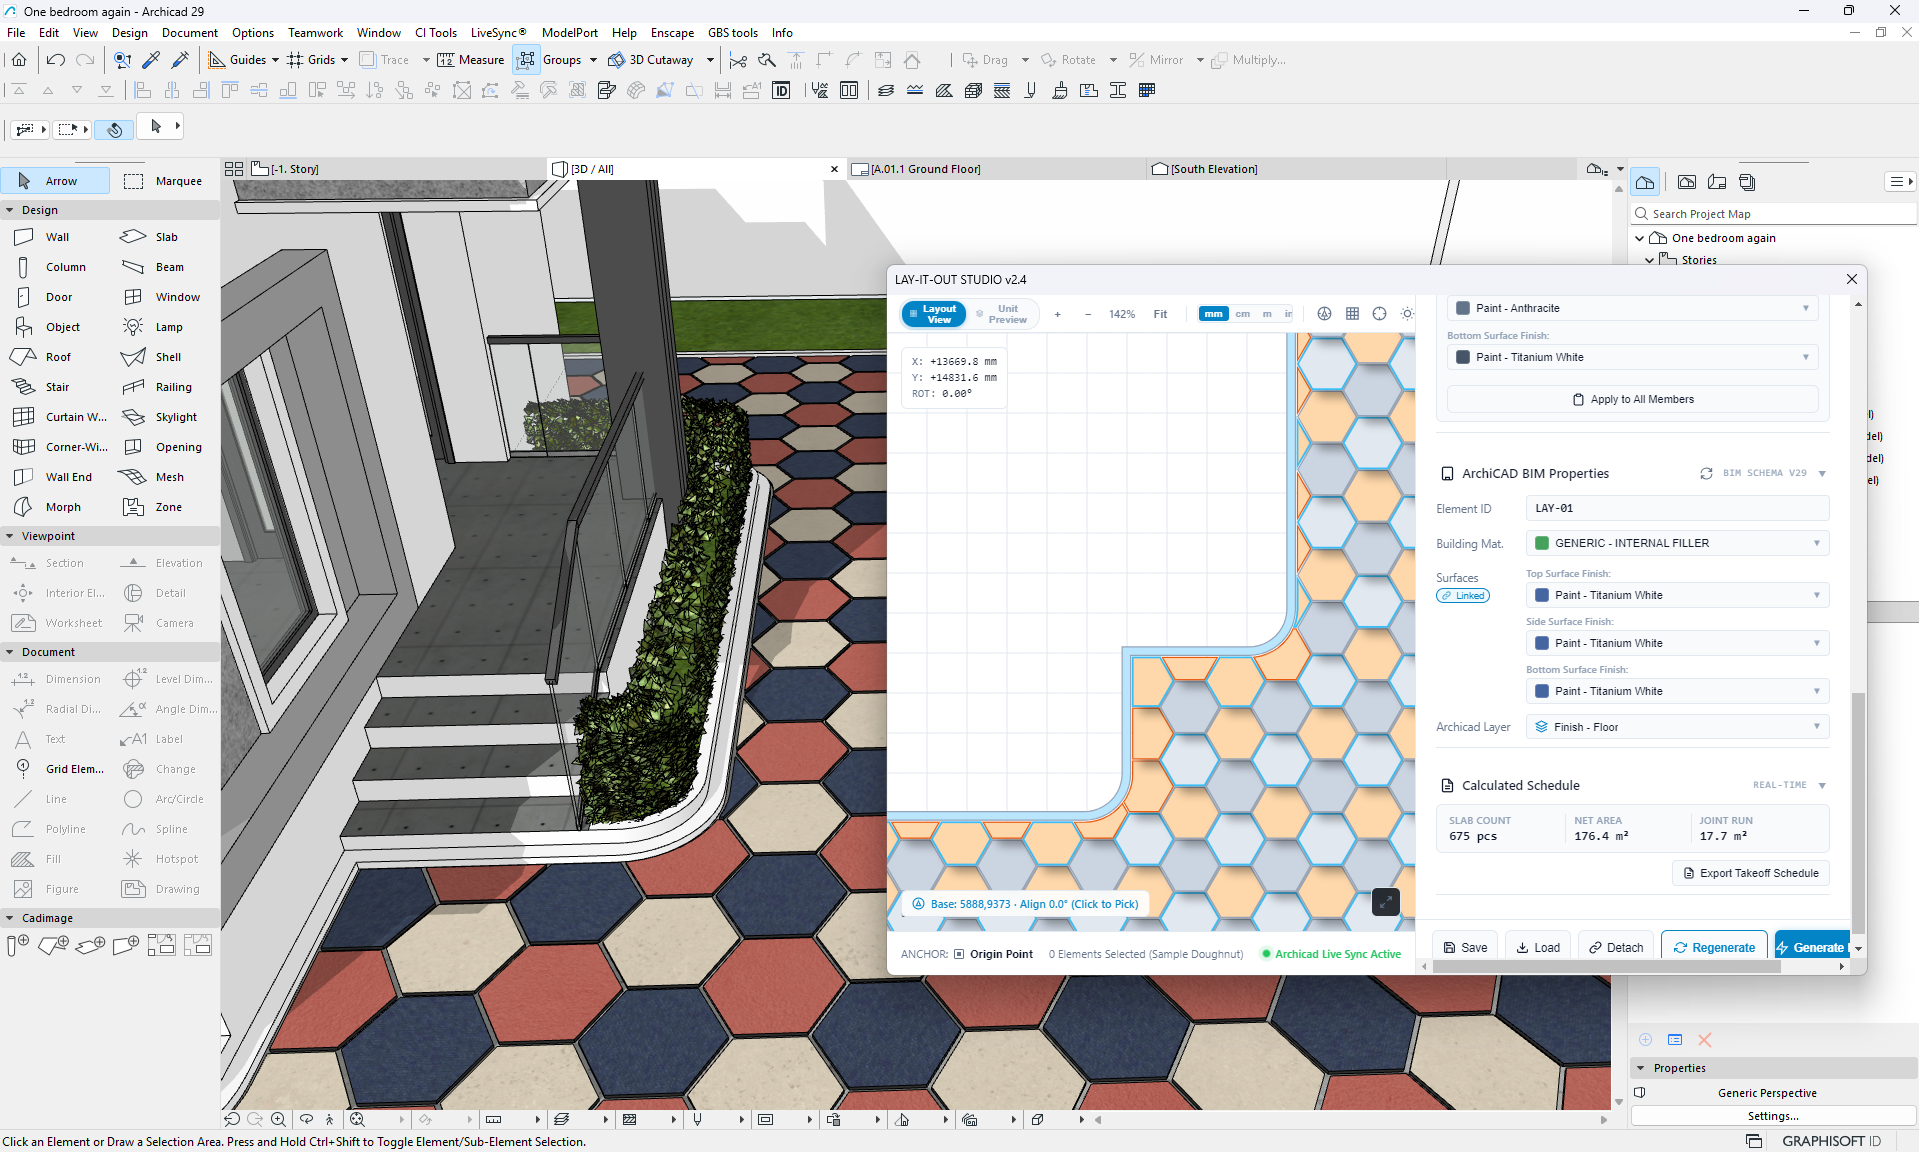The height and width of the screenshot is (1152, 1919).
Task: Select the Zone tool
Action: tap(165, 507)
